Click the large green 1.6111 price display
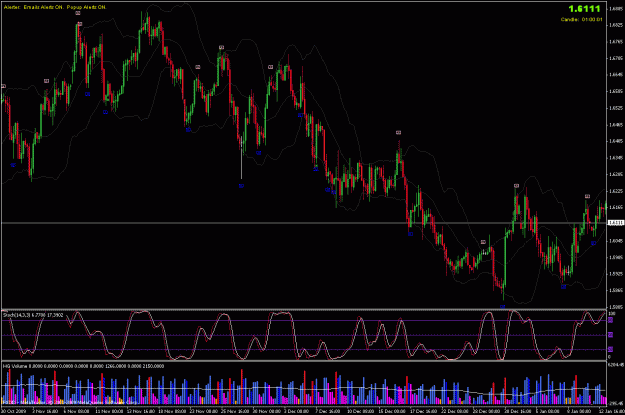The width and height of the screenshot is (625, 415). tap(584, 9)
